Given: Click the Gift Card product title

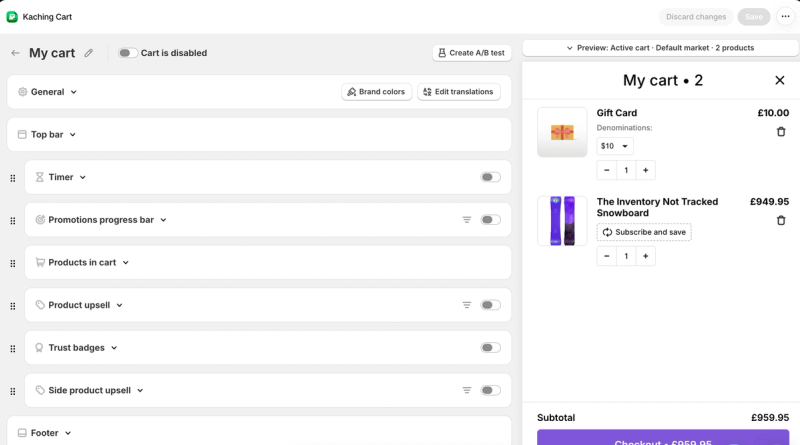Looking at the screenshot, I should 617,113.
